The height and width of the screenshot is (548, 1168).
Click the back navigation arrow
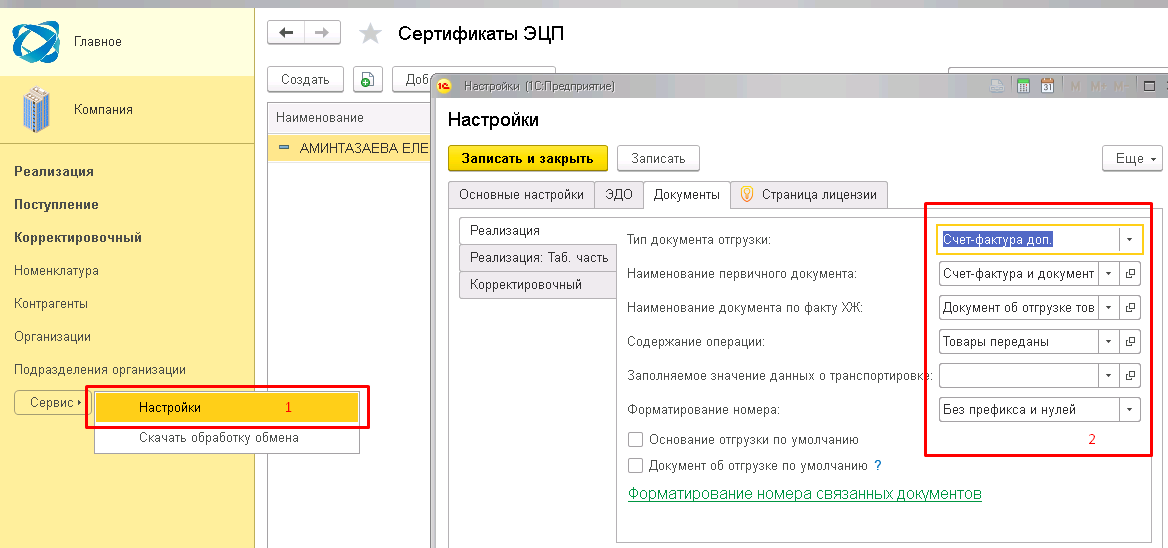[x=286, y=33]
